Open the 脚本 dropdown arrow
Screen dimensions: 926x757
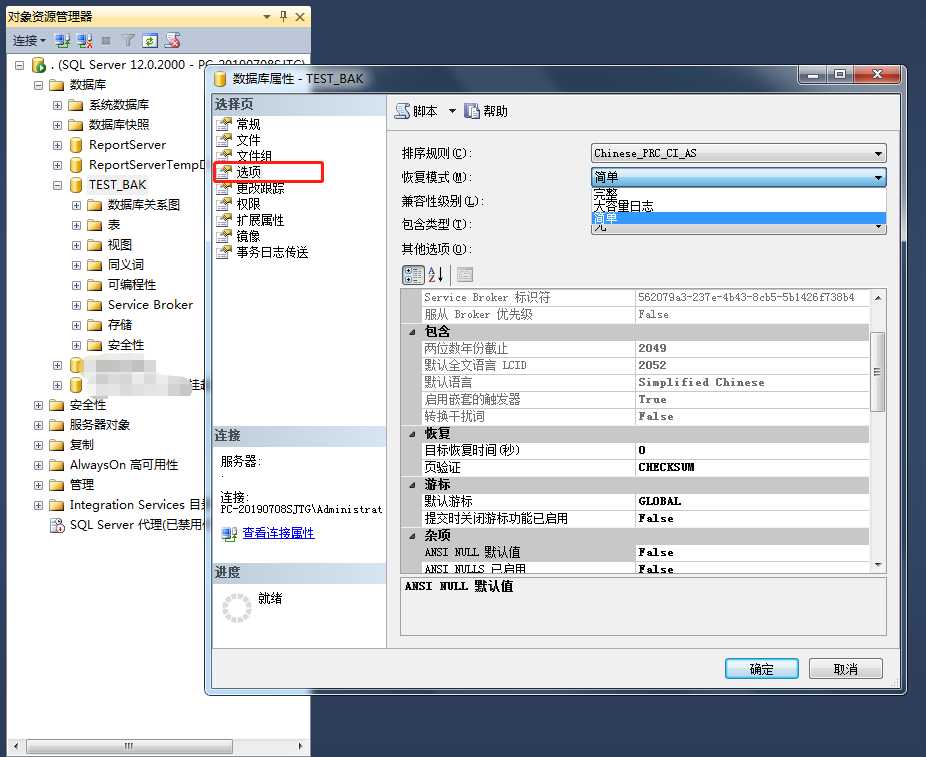(x=452, y=111)
